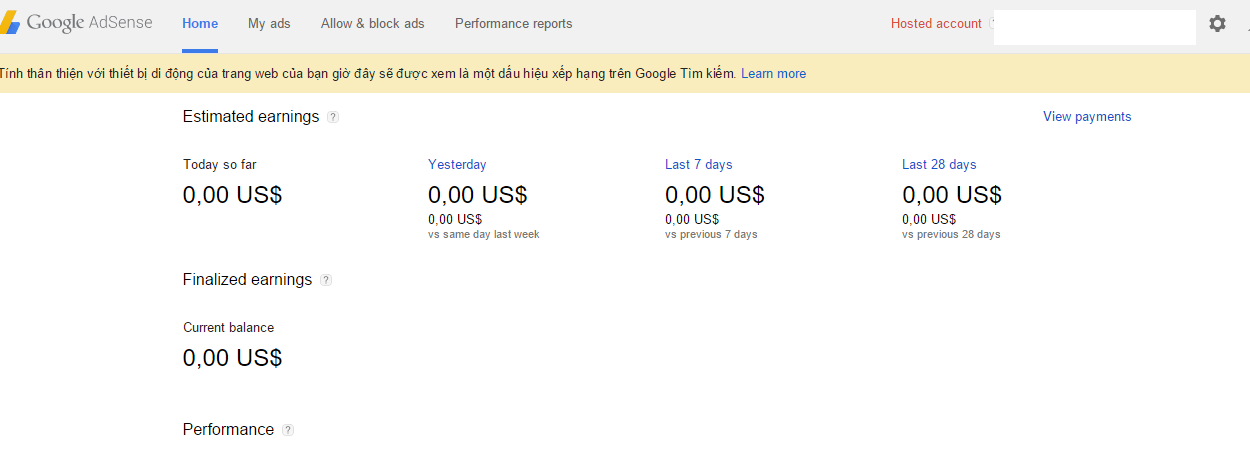This screenshot has height=469, width=1250.
Task: Click help icon next to Performance heading
Action: (288, 430)
